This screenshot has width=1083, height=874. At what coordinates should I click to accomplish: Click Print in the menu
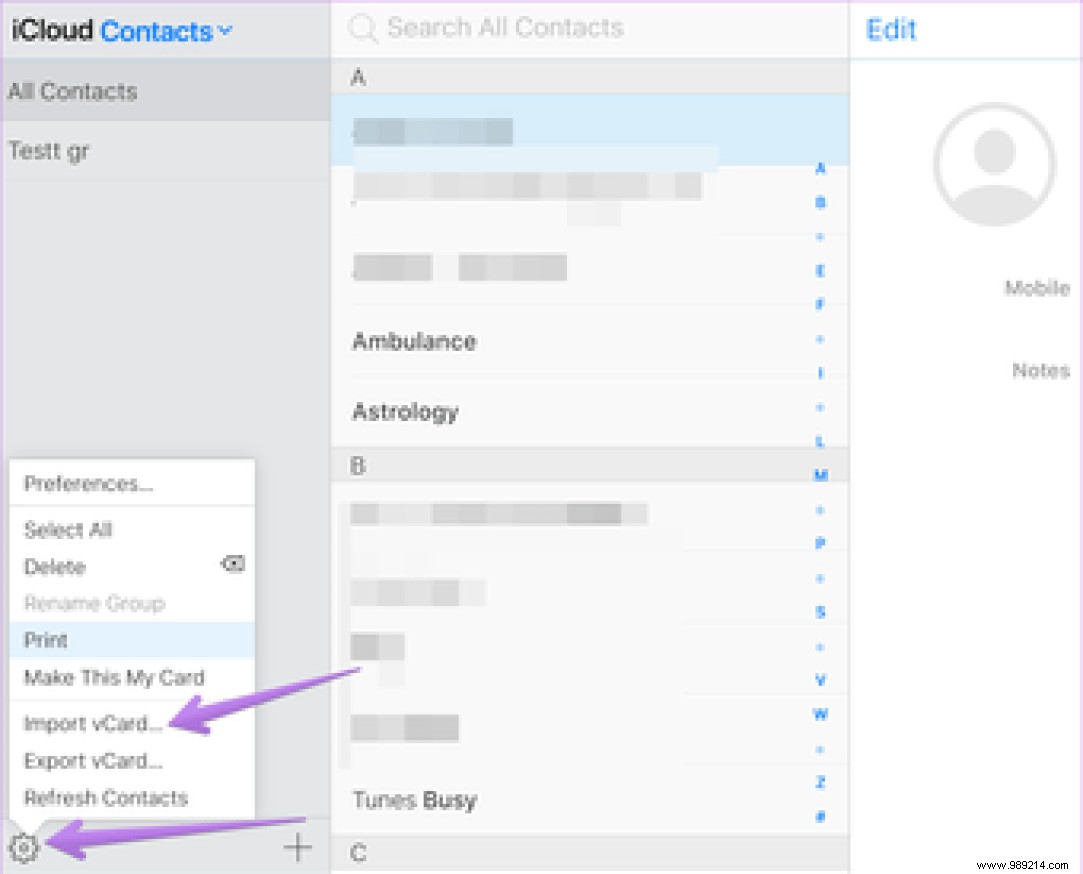pyautogui.click(x=45, y=640)
